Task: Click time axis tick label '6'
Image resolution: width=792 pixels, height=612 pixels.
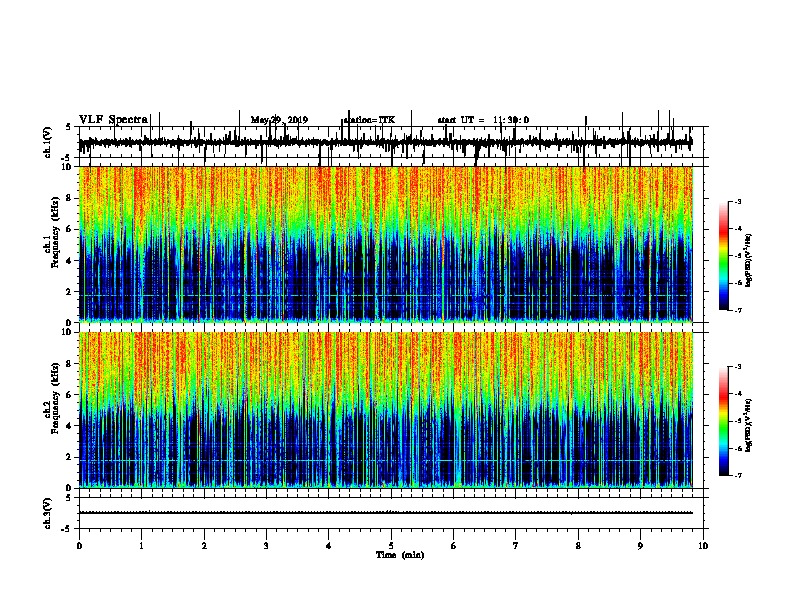Action: 454,546
